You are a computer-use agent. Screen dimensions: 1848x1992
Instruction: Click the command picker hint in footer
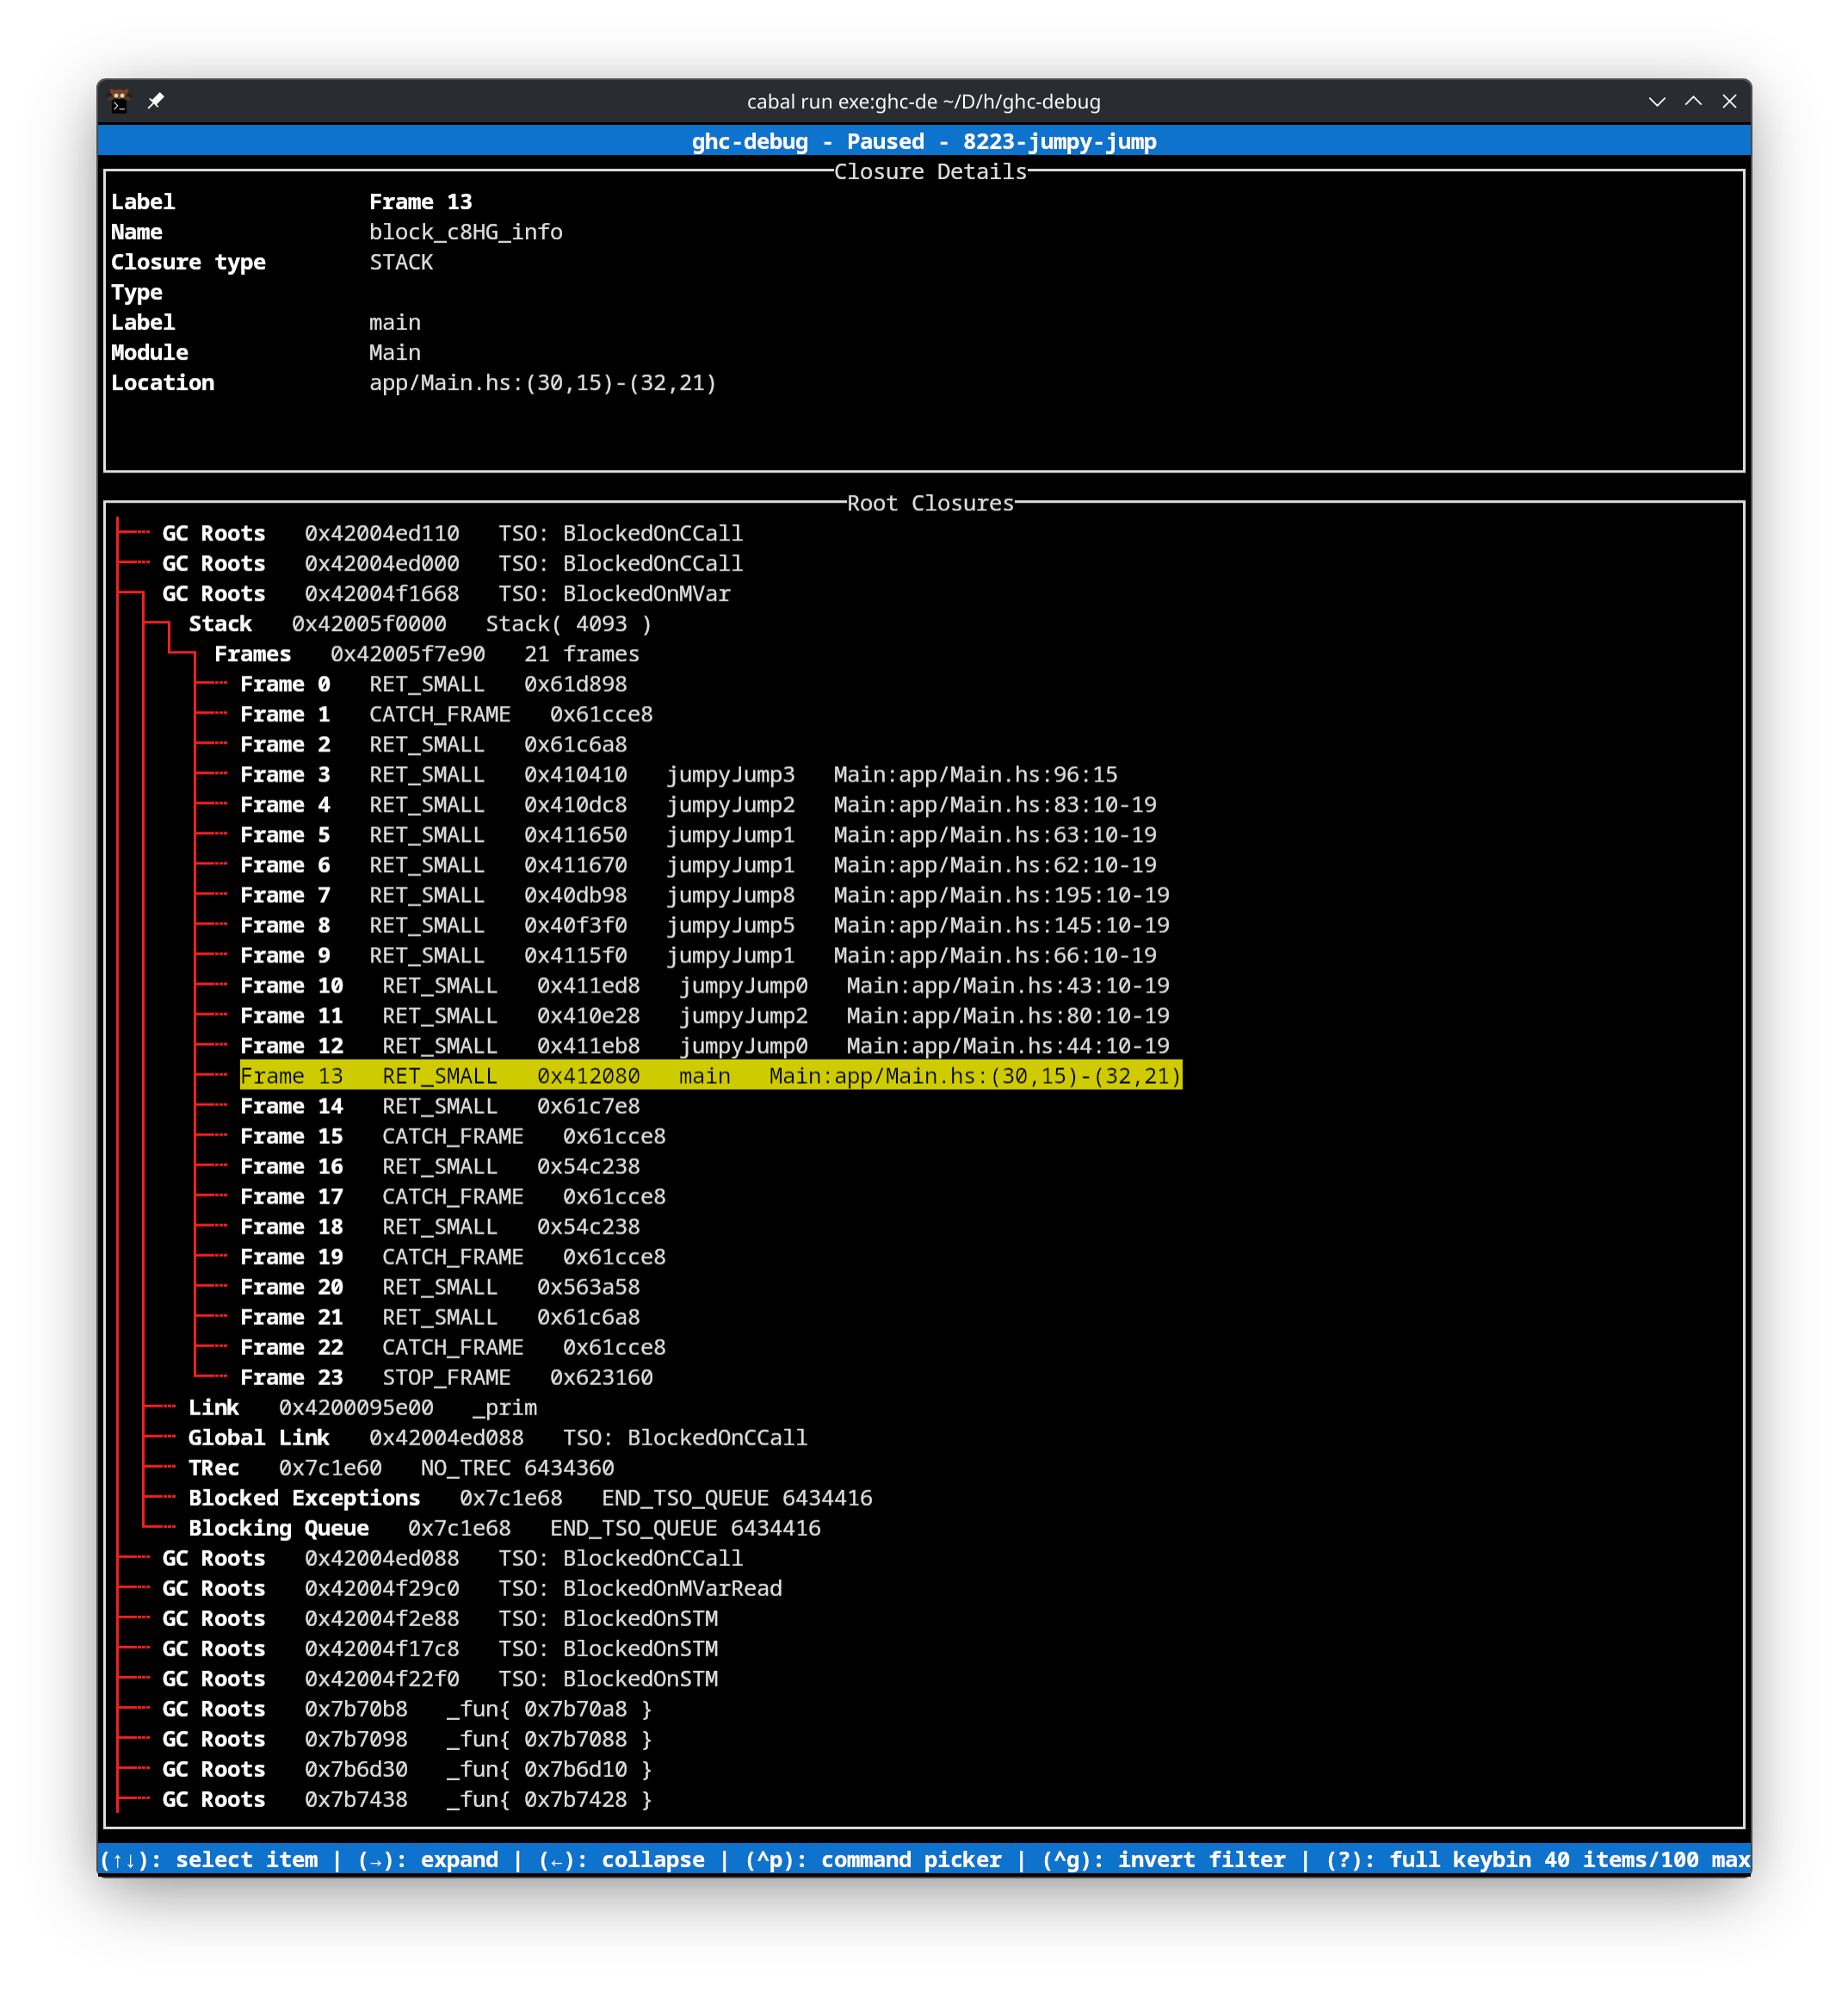[x=873, y=1860]
